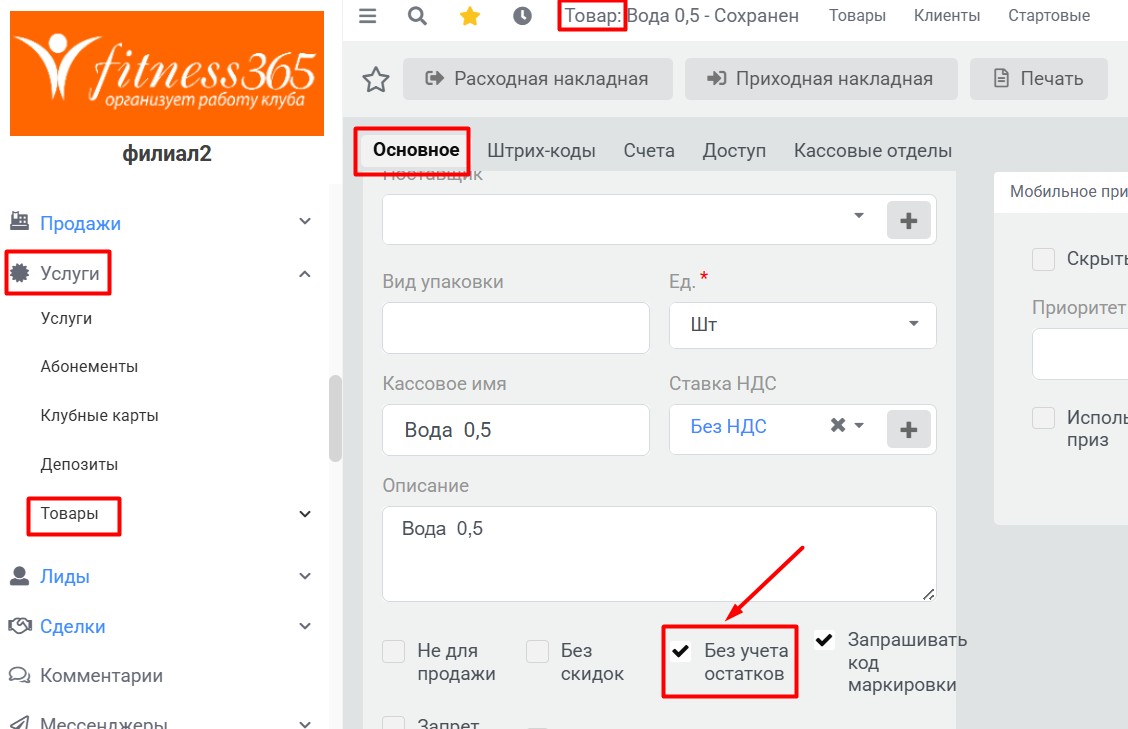
Task: Click the Приходная накладная button
Action: 821,78
